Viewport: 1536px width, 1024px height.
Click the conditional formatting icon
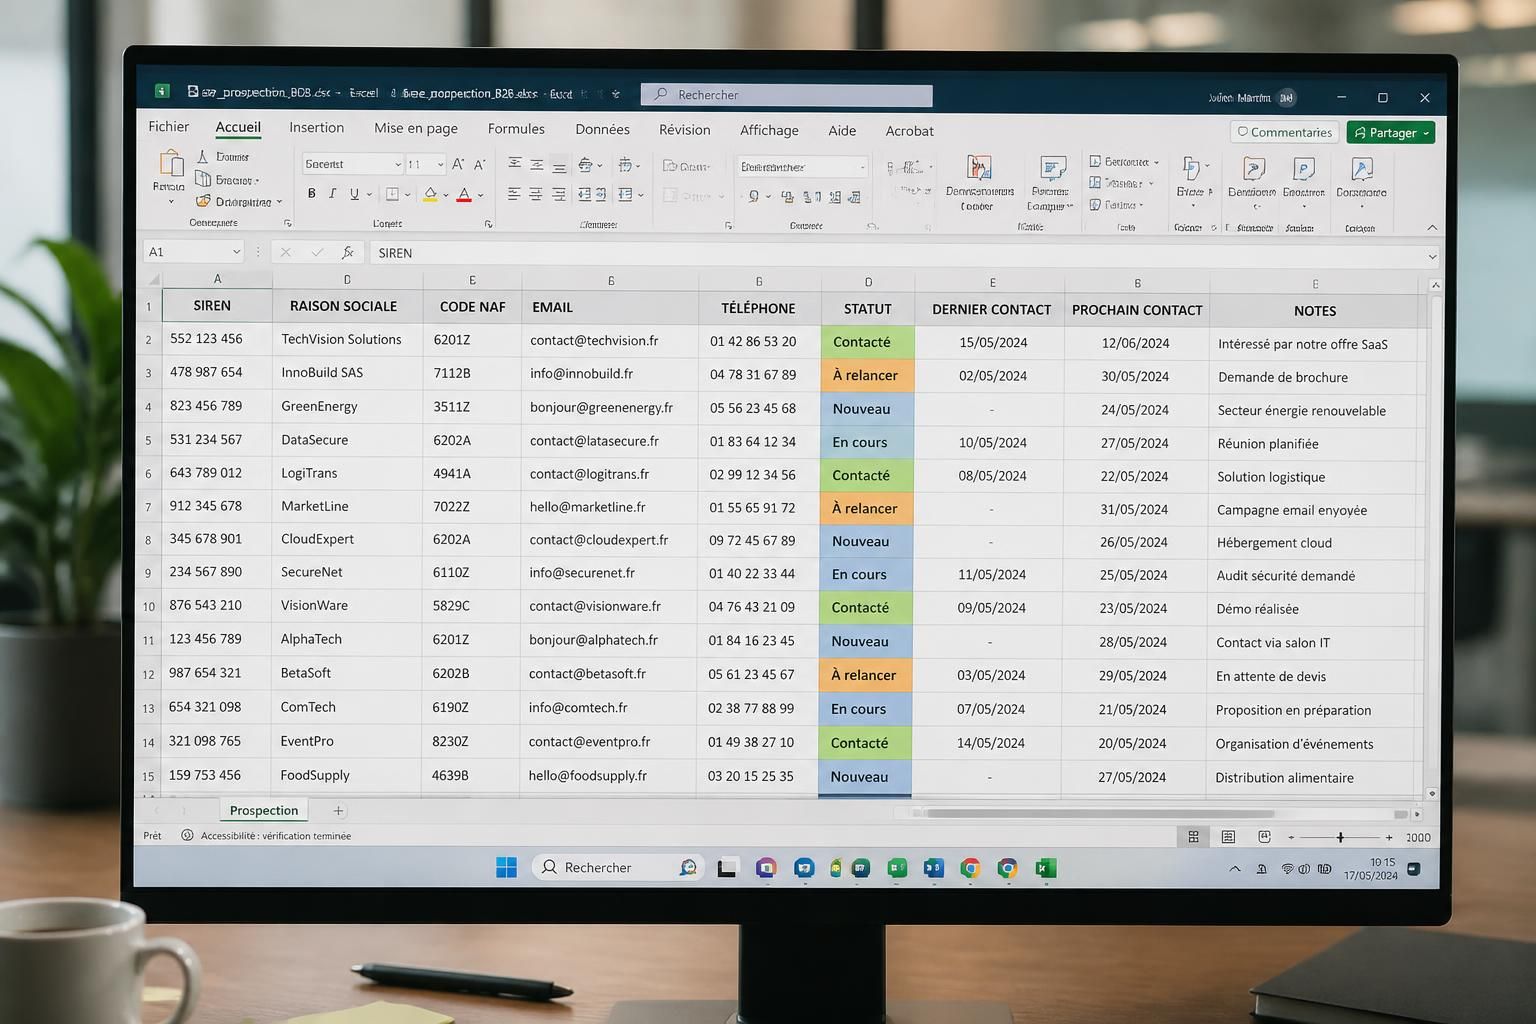click(979, 167)
